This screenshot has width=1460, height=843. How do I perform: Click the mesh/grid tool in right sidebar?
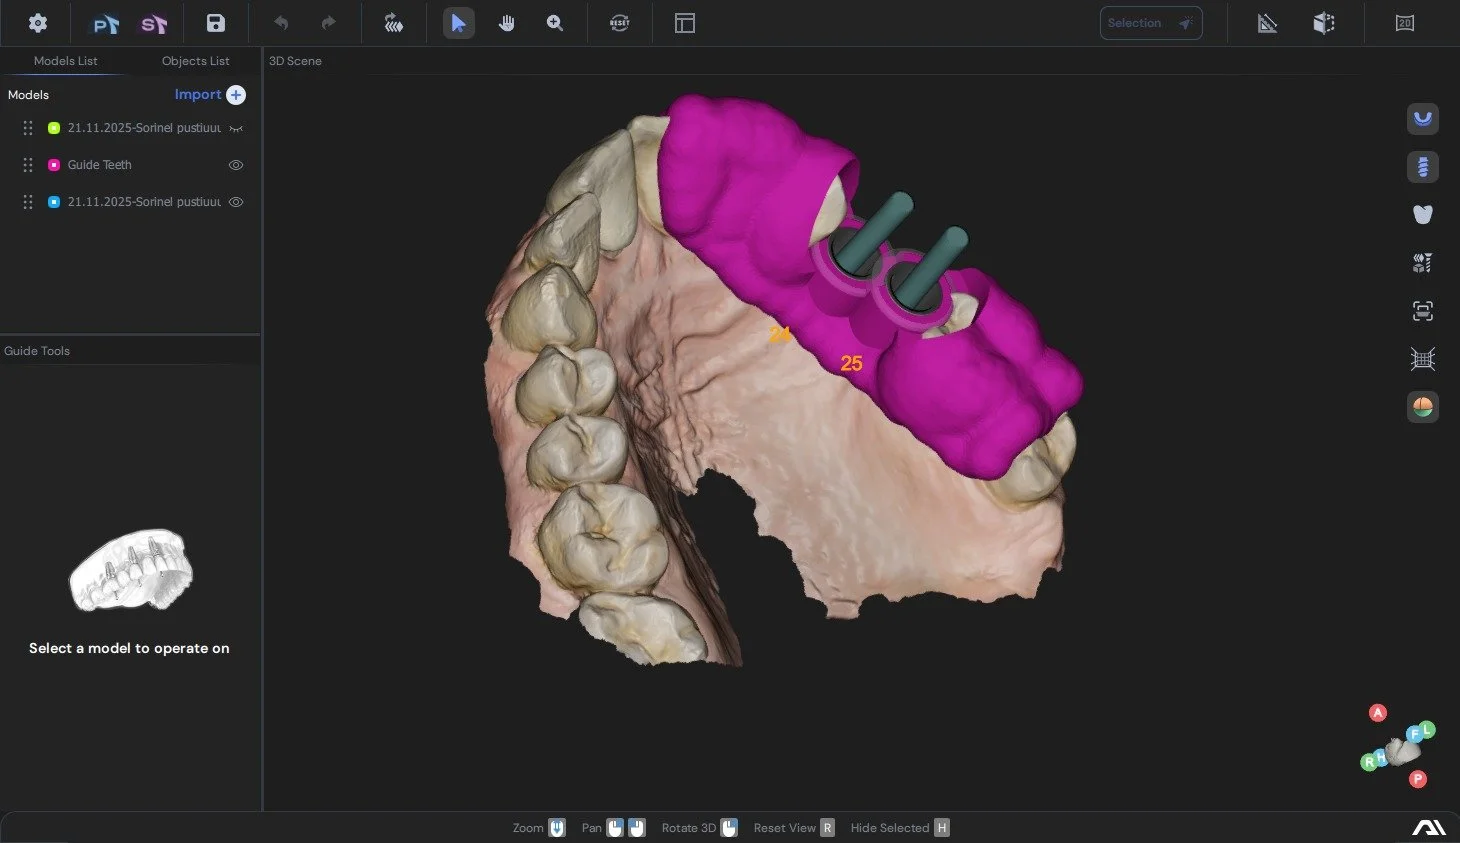click(x=1422, y=358)
